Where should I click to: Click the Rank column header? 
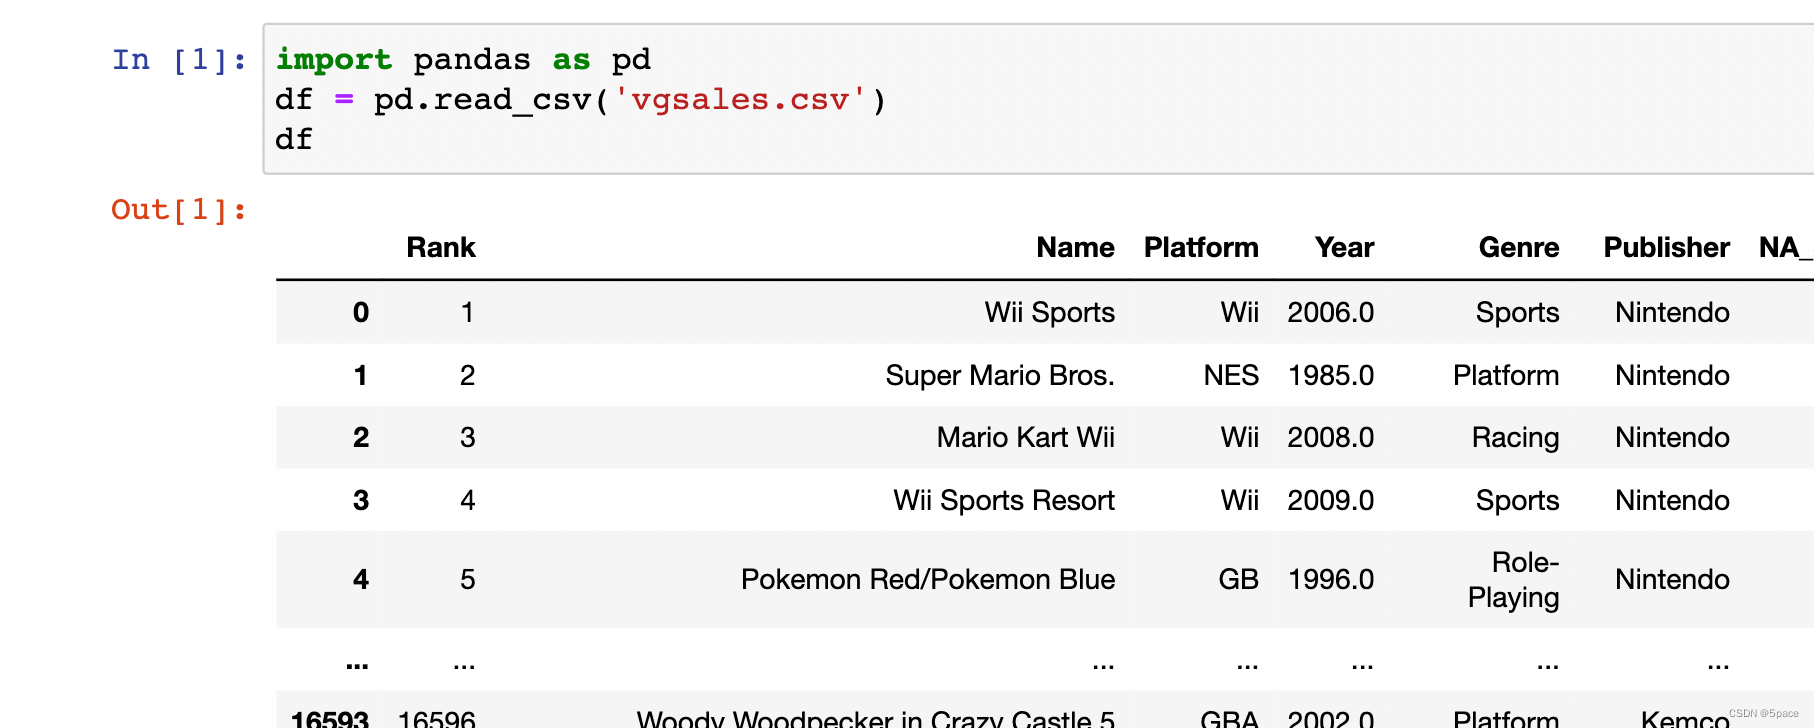(441, 248)
